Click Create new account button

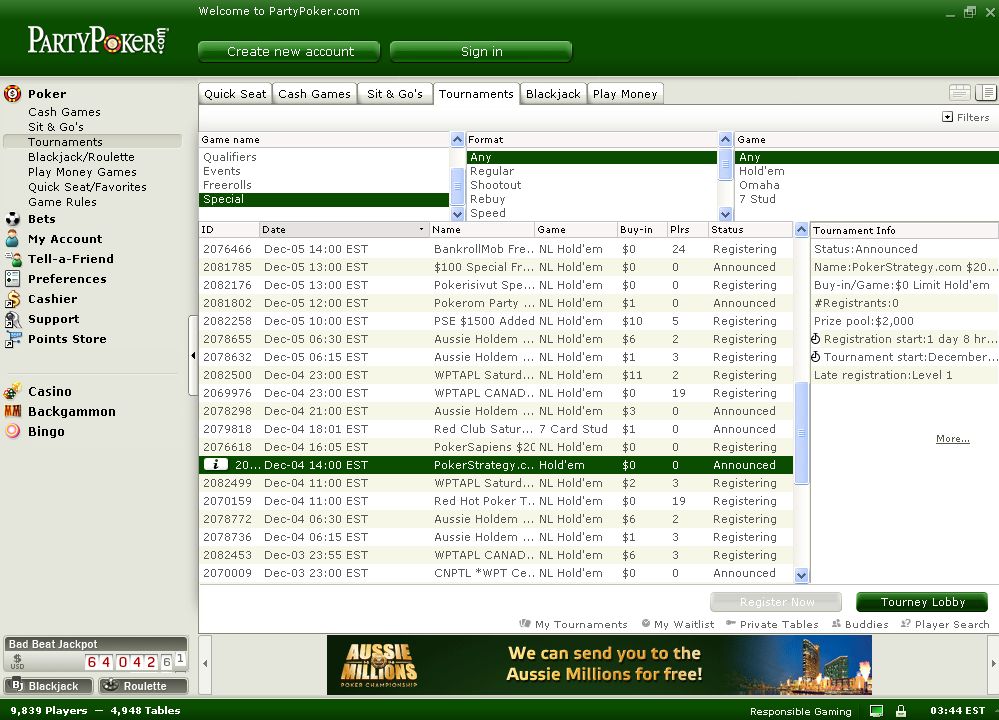(x=290, y=52)
